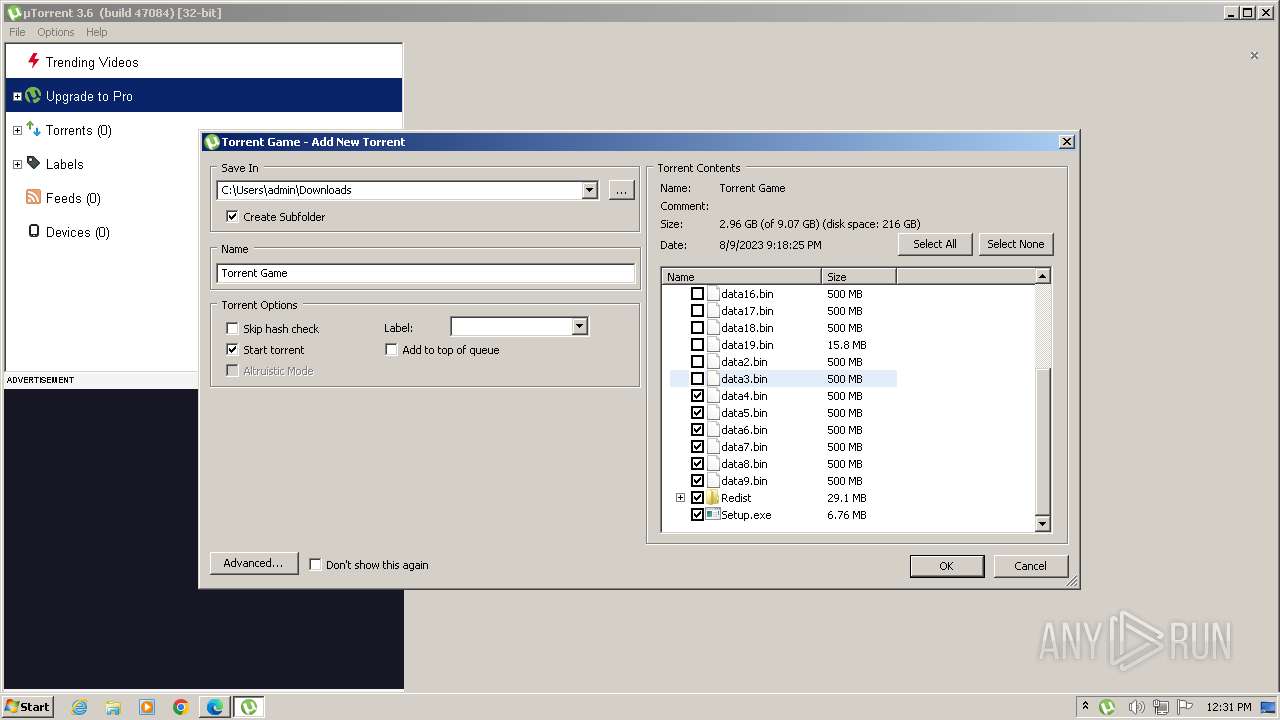Open the Save In path dropdown
The width and height of the screenshot is (1280, 720).
(x=589, y=190)
